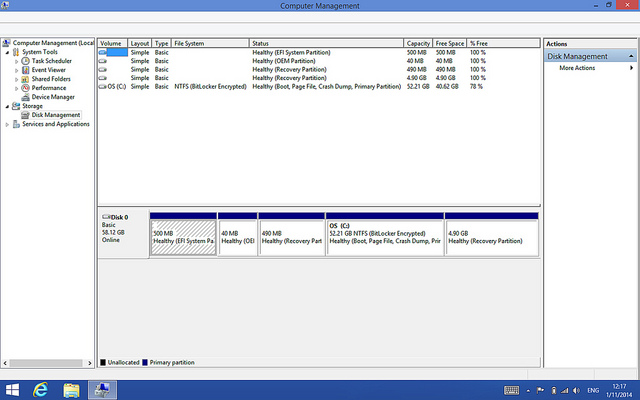Click the network signal tray icon
The image size is (640, 400).
(x=565, y=390)
